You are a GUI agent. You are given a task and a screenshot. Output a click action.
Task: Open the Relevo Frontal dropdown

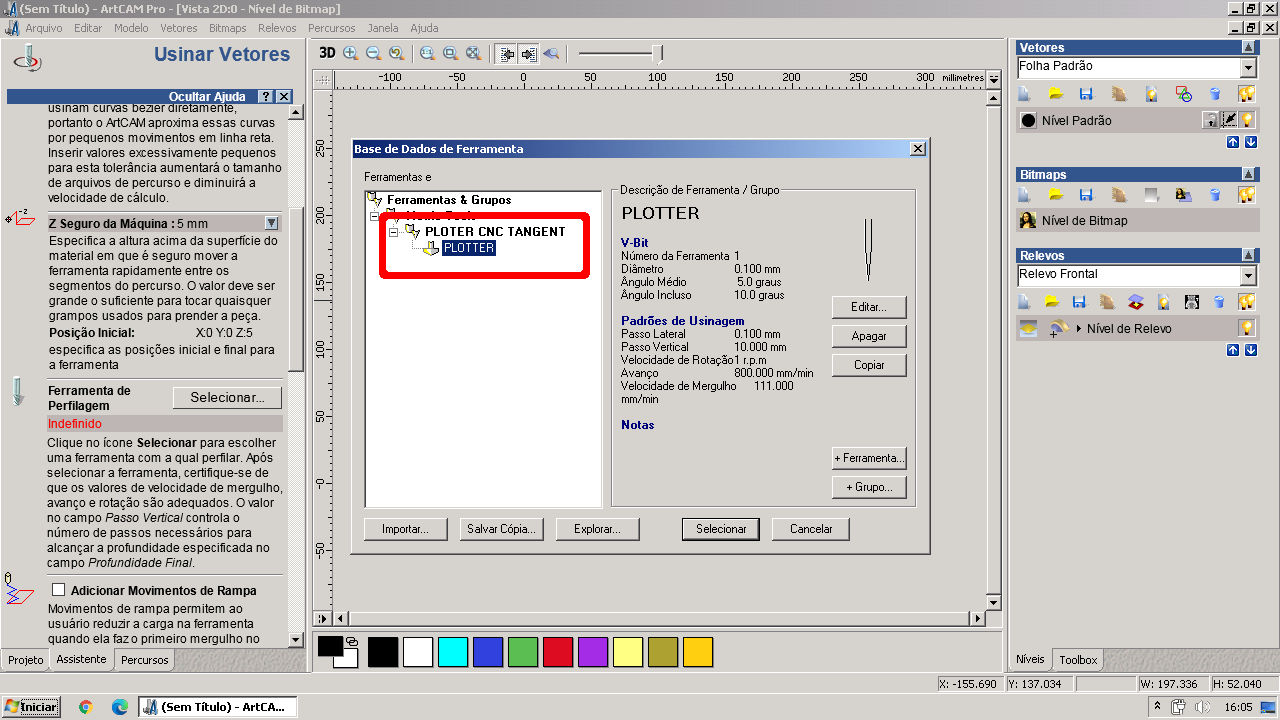click(1247, 275)
